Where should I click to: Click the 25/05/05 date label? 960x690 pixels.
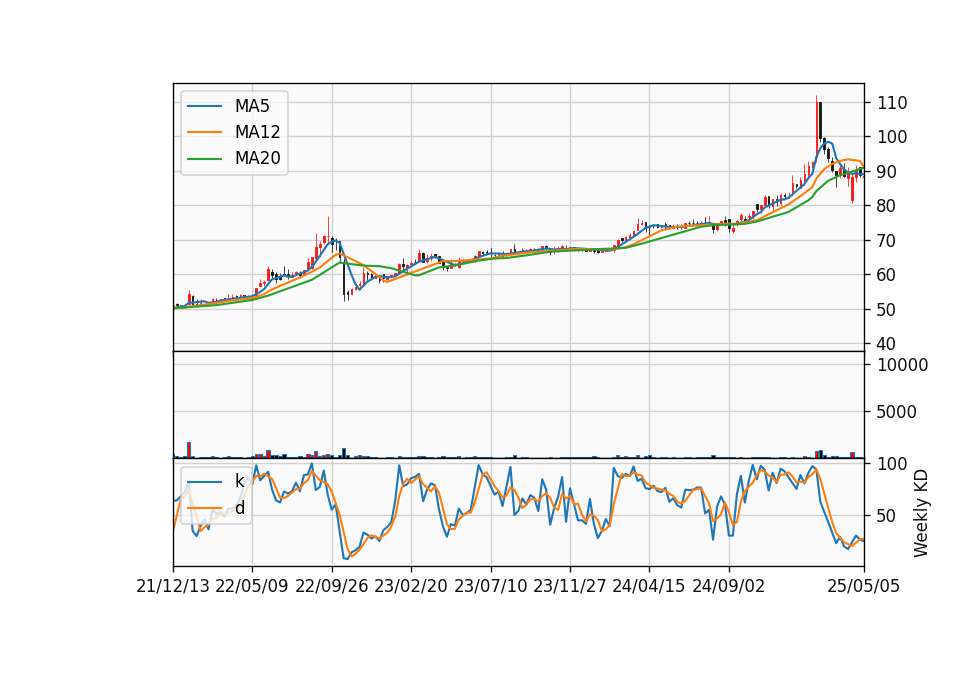(x=864, y=586)
